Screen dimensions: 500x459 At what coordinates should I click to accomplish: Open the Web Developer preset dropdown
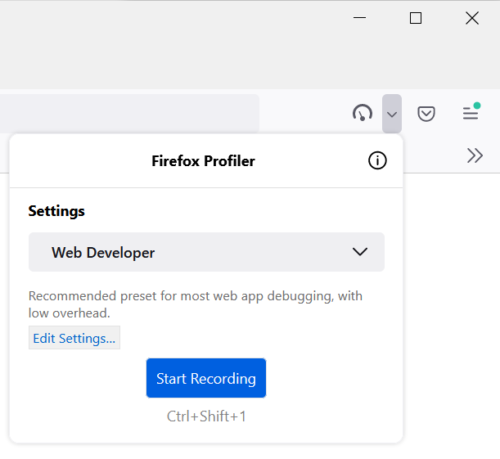[206, 252]
